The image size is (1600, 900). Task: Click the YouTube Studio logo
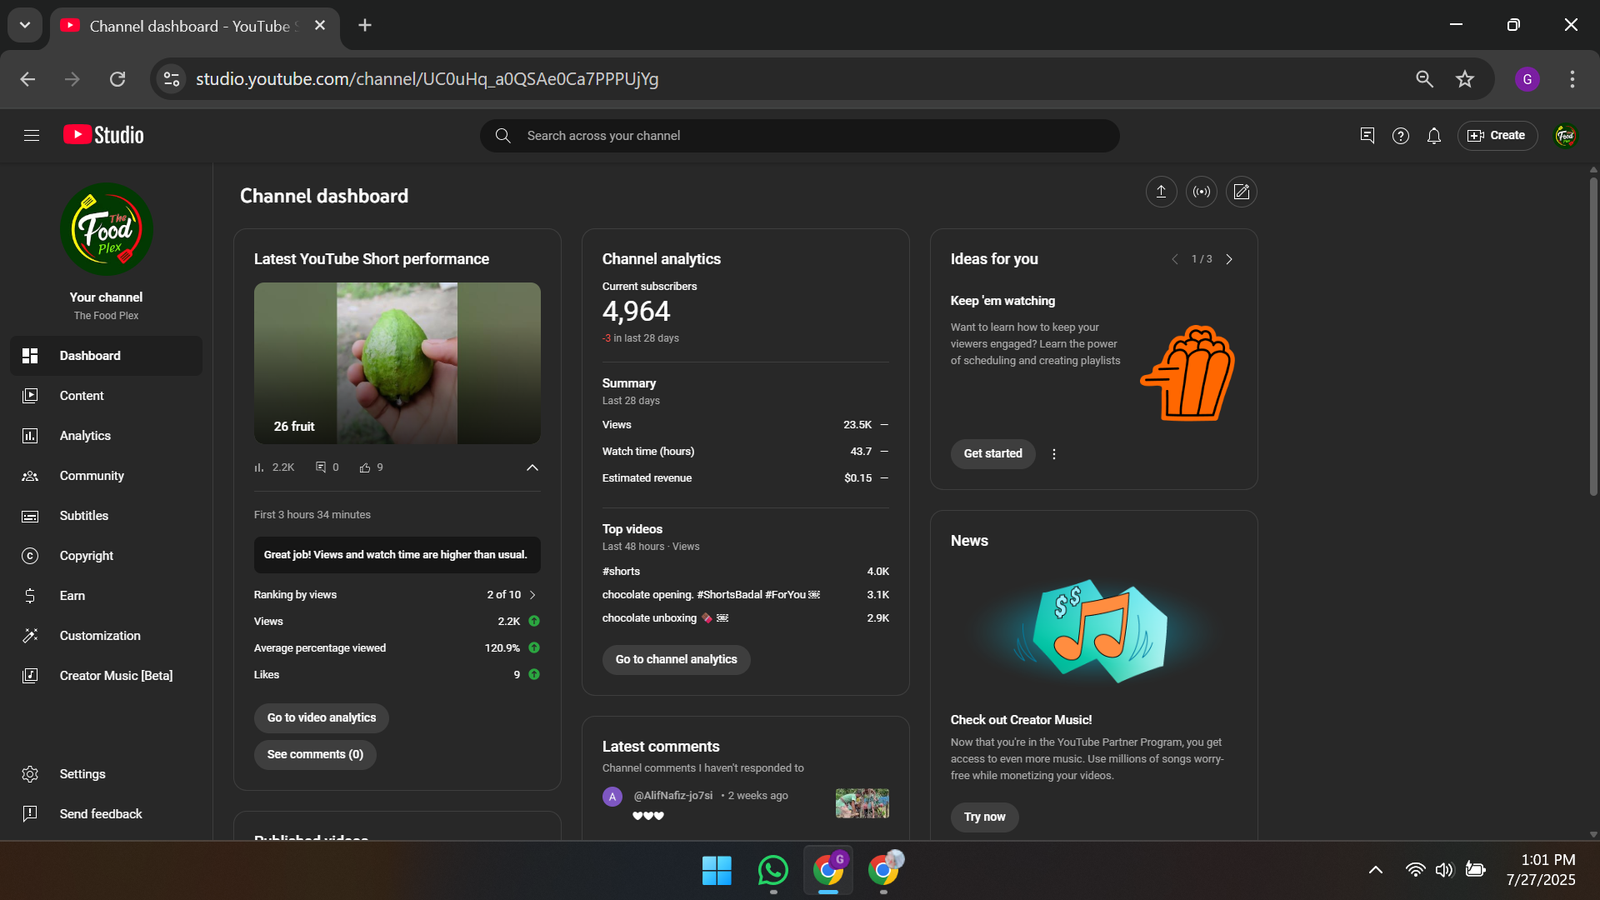pos(104,135)
